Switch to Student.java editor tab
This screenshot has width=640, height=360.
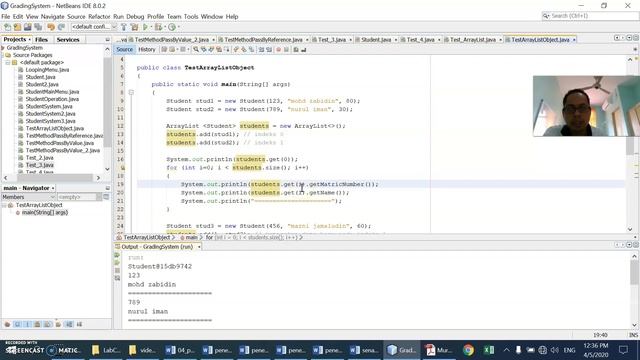coord(376,40)
